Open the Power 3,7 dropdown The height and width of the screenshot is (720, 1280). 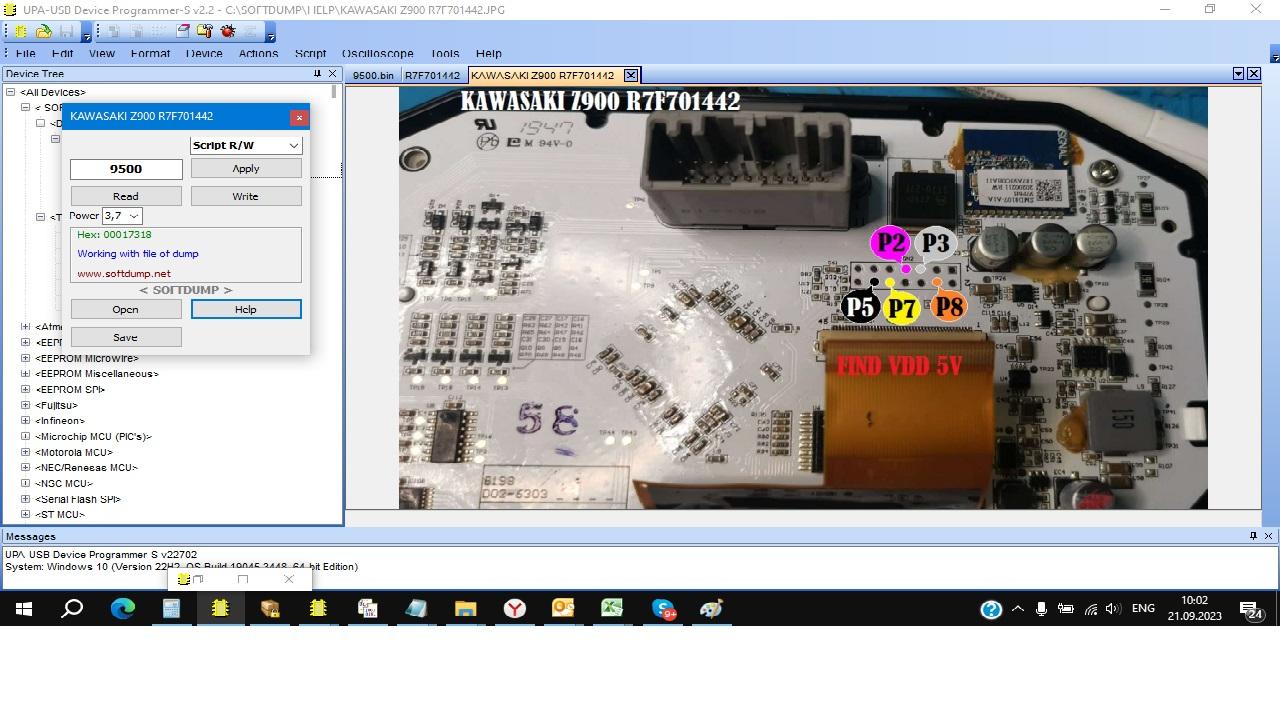(x=133, y=216)
